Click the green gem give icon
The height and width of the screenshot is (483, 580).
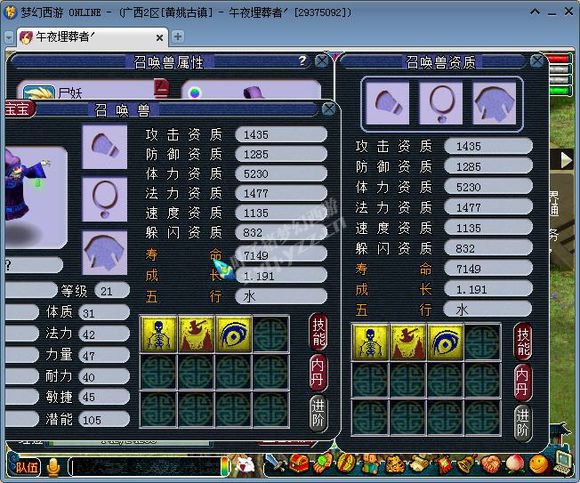coord(323,464)
